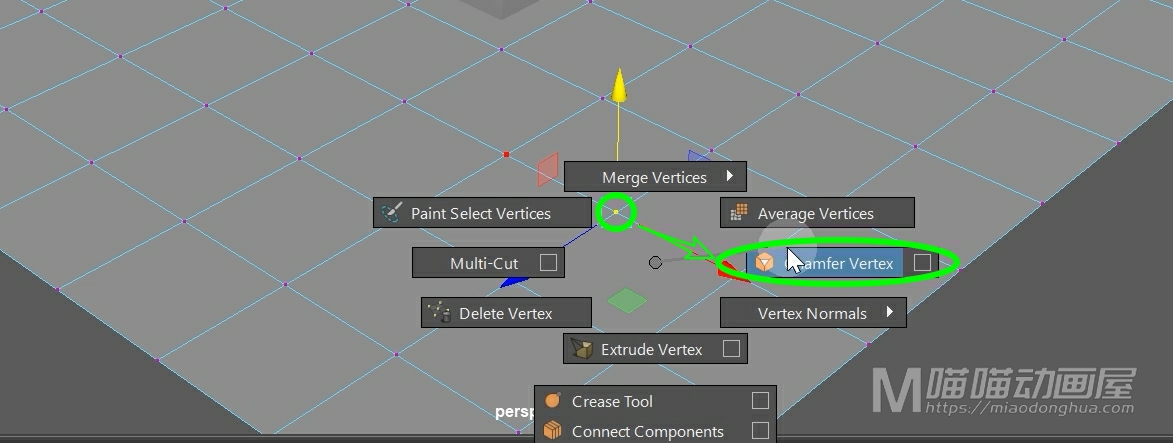Click the Average Vertices grid icon
Viewport: 1173px width, 443px height.
coord(738,213)
